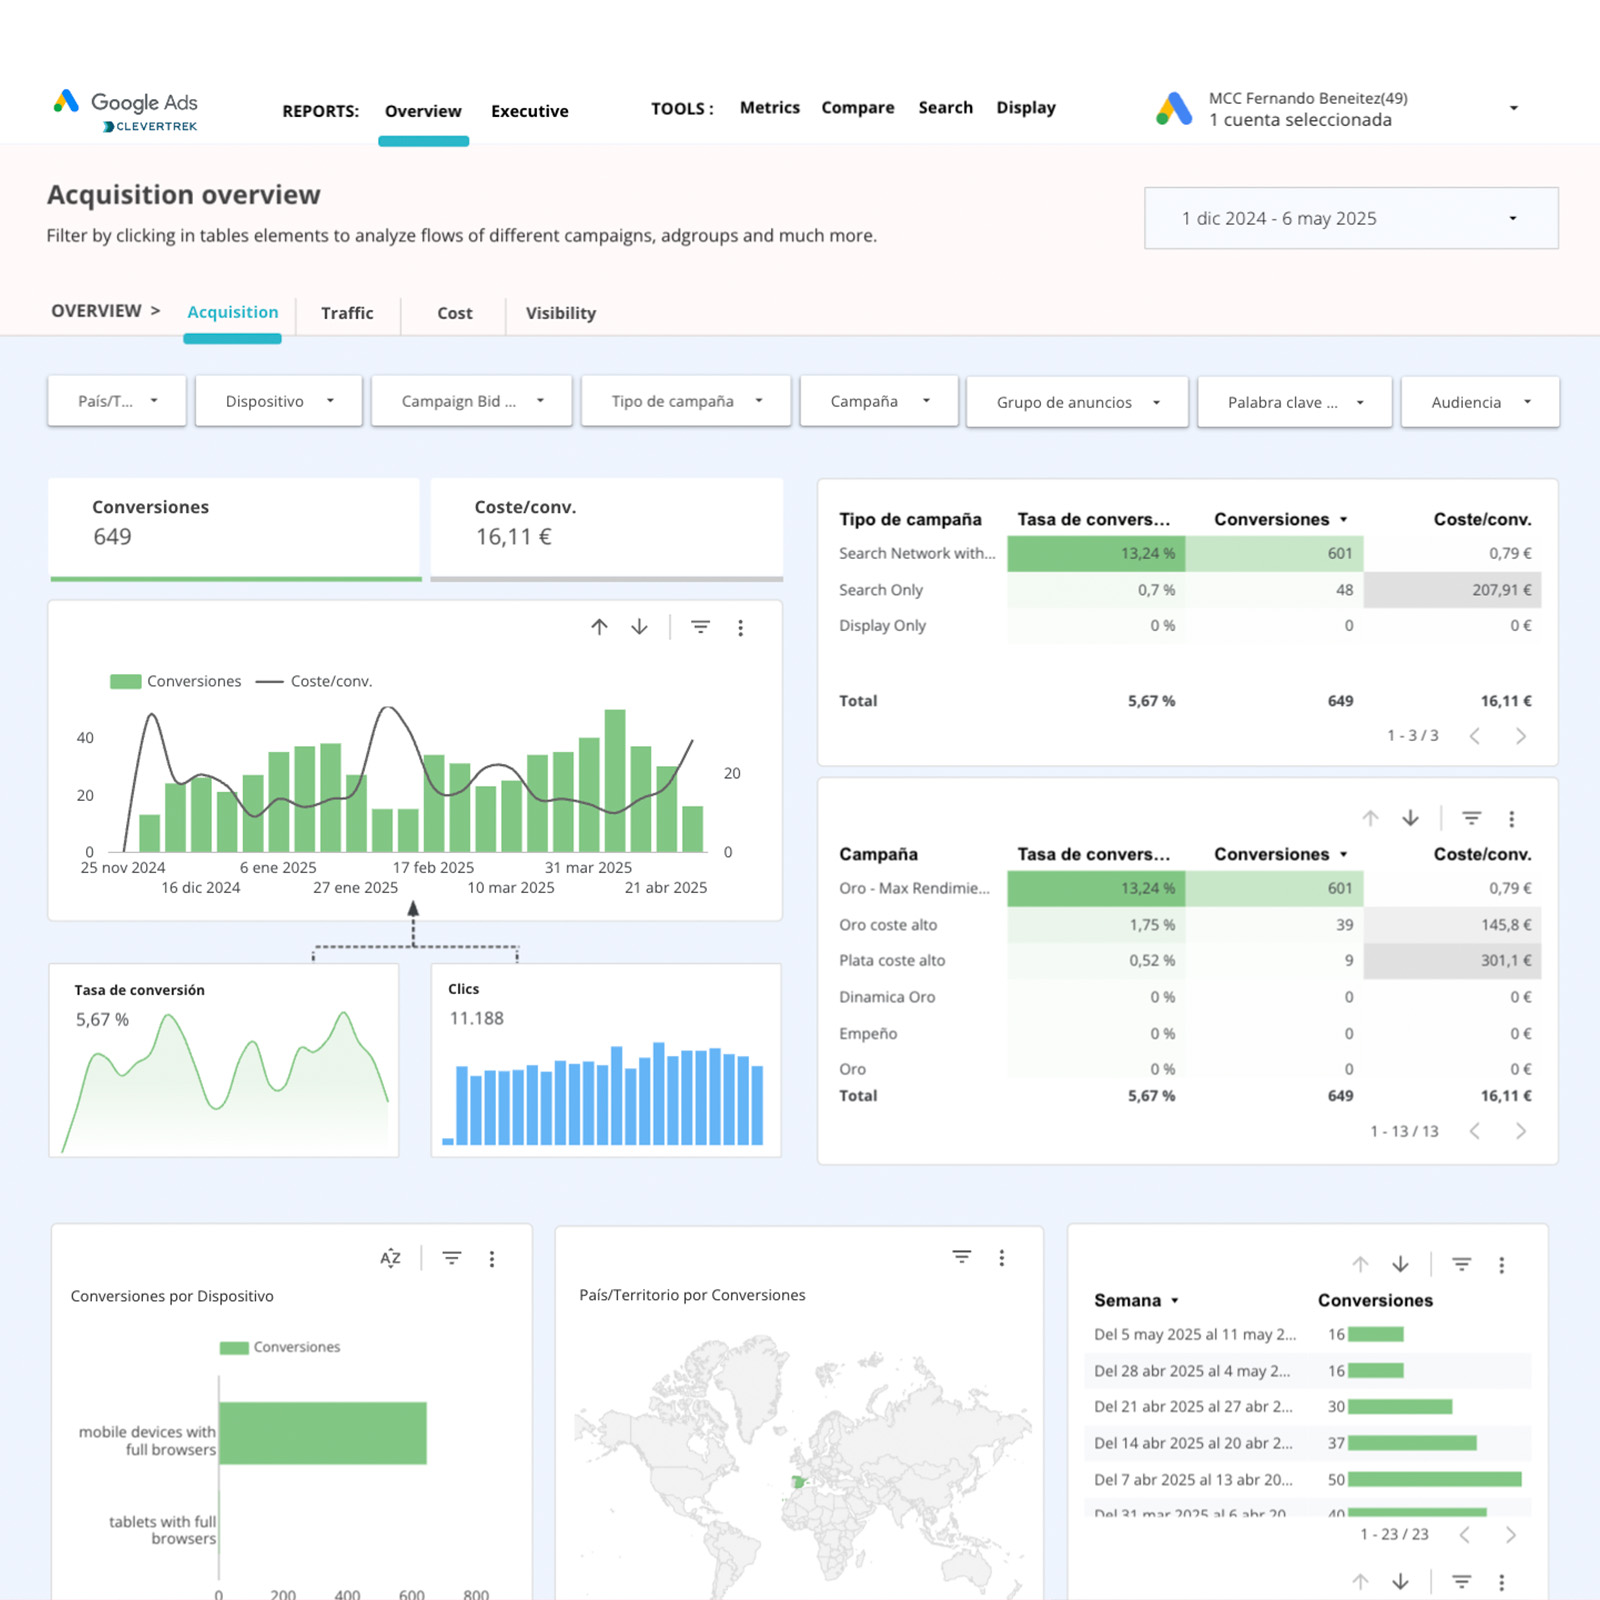Select the Coste/conv. scorecard
Image resolution: width=1600 pixels, height=1600 pixels.
click(606, 528)
